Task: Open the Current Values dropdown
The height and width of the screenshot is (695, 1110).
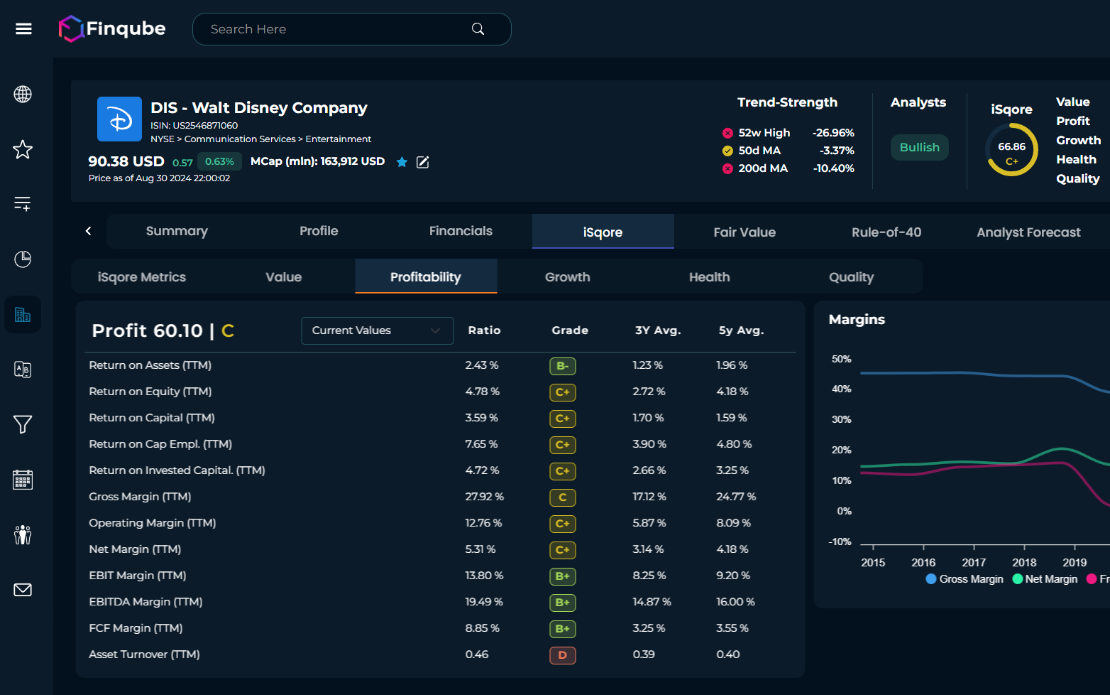Action: (x=377, y=331)
